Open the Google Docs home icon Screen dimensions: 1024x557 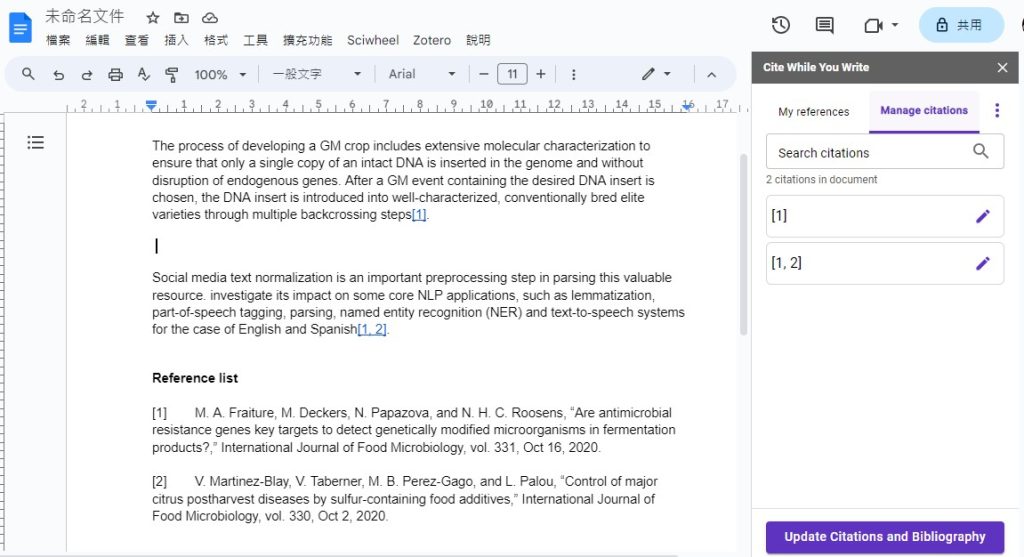[x=20, y=28]
